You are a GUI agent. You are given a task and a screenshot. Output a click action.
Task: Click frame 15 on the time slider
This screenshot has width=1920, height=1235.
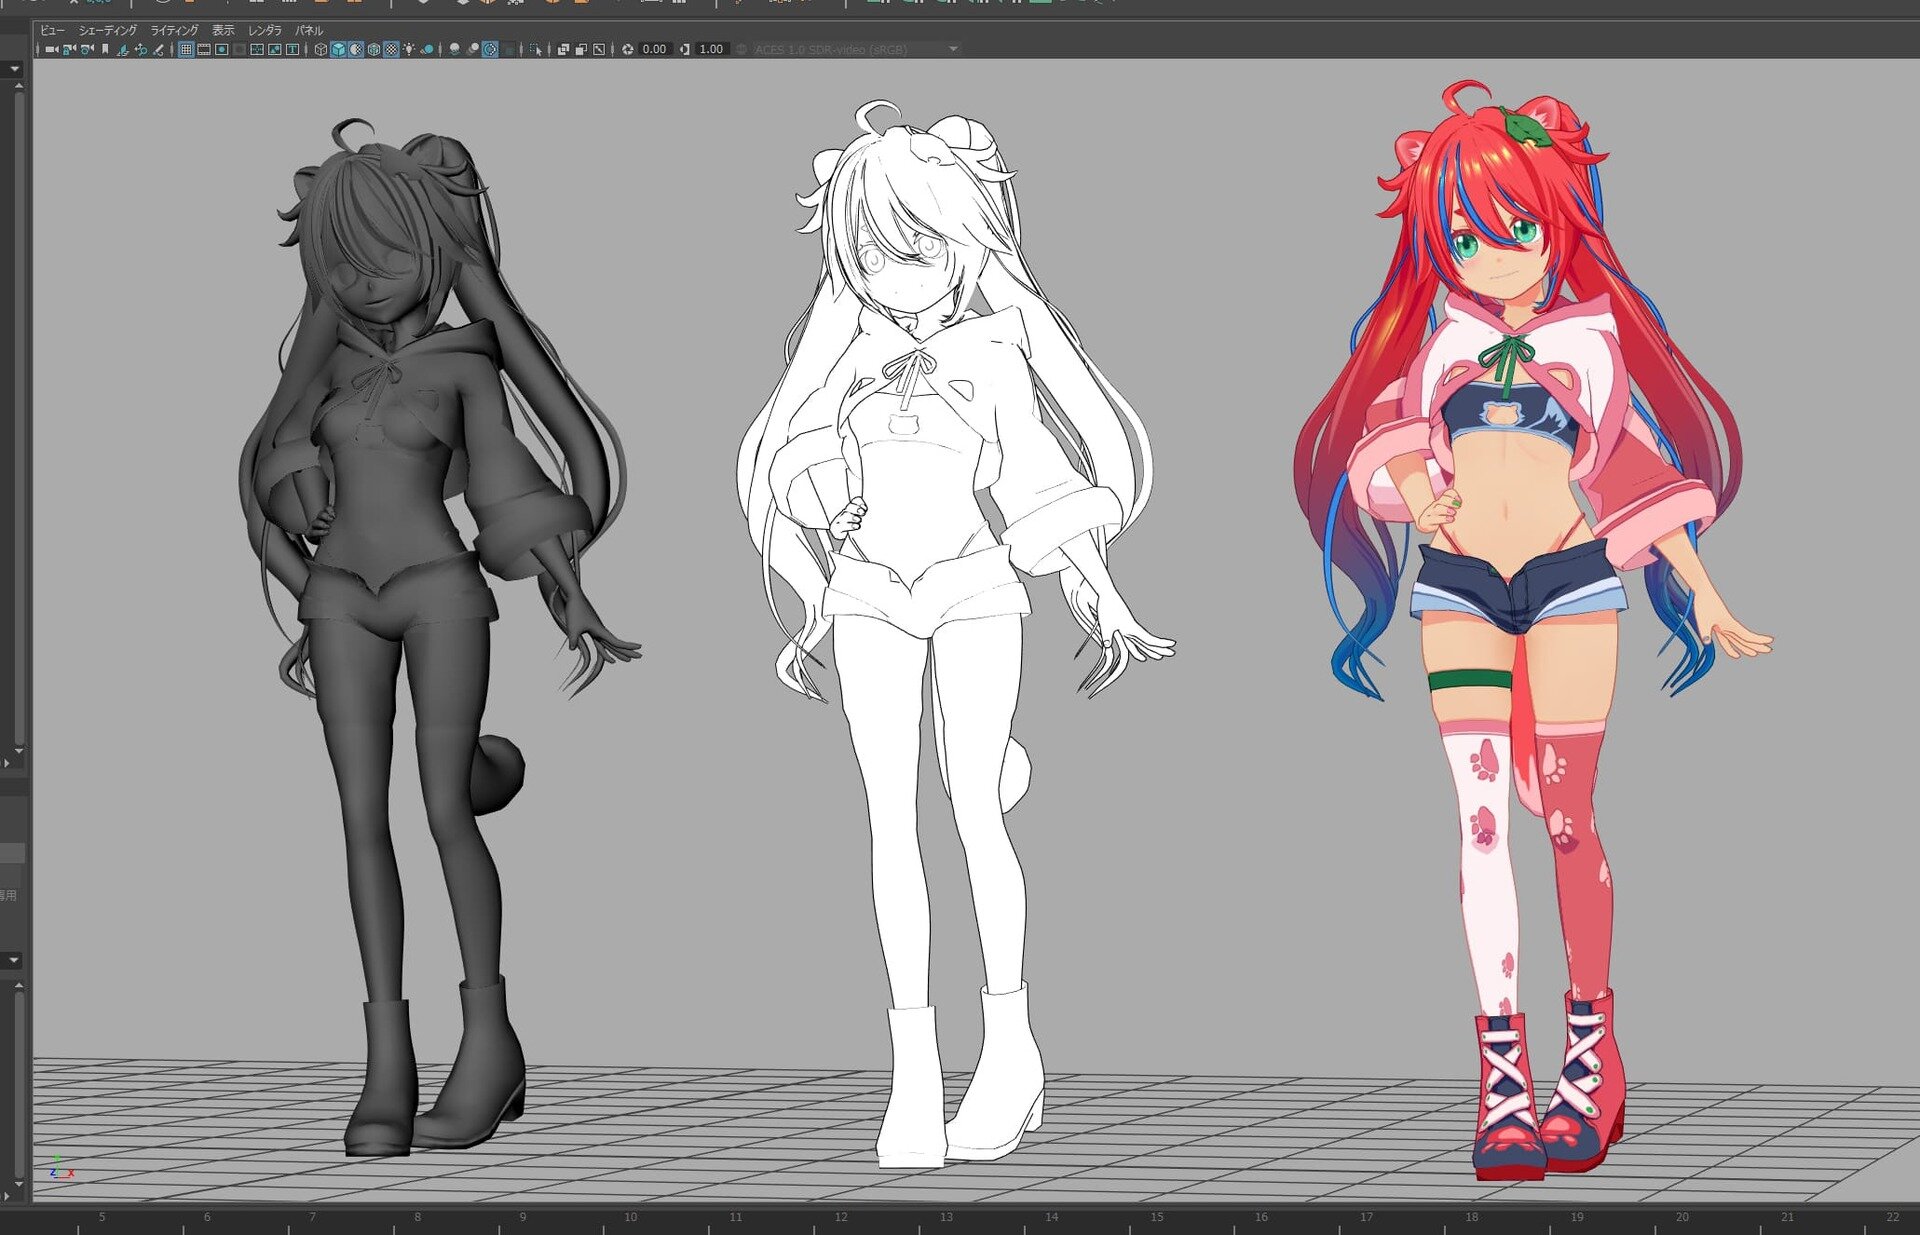[x=1156, y=1217]
